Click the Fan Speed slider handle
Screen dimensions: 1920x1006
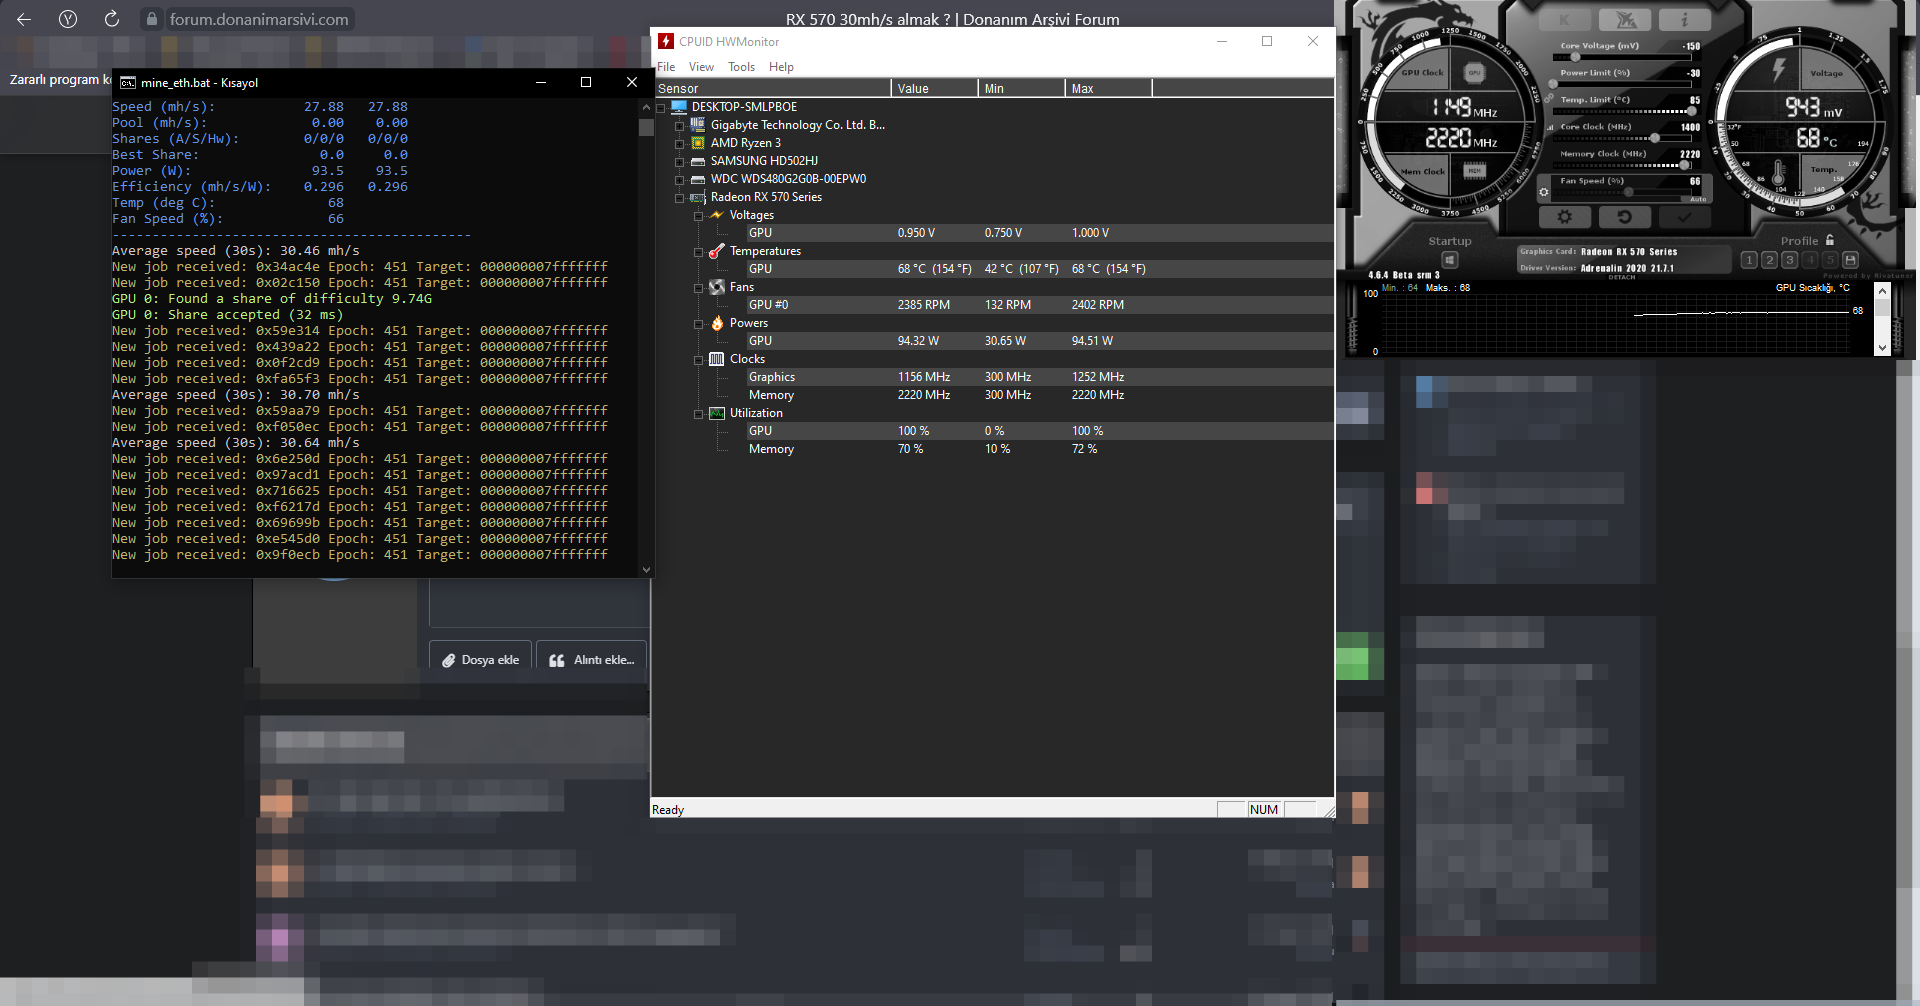point(1629,192)
